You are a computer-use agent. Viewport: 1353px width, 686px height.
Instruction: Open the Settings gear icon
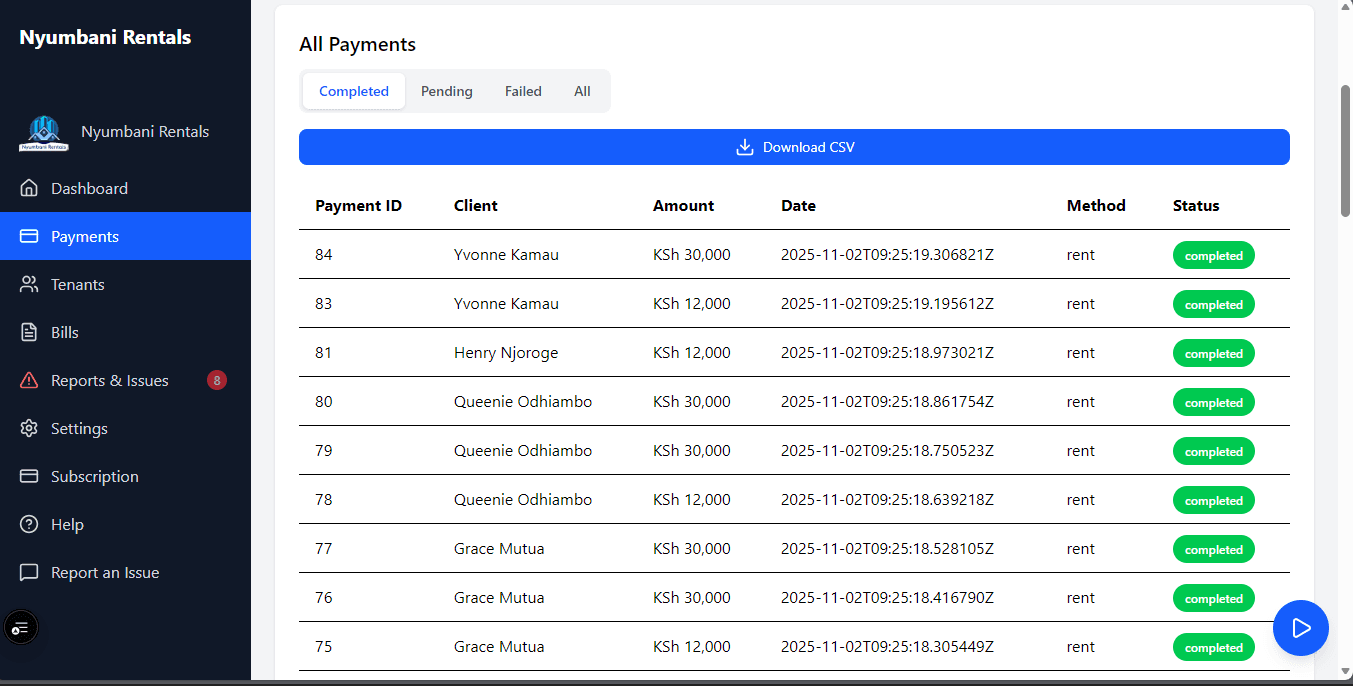point(27,428)
